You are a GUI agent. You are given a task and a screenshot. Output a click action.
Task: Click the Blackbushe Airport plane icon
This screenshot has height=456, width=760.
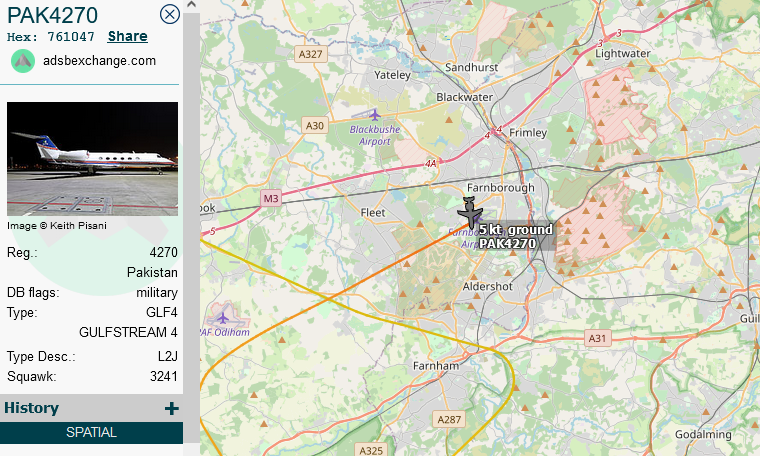point(375,115)
